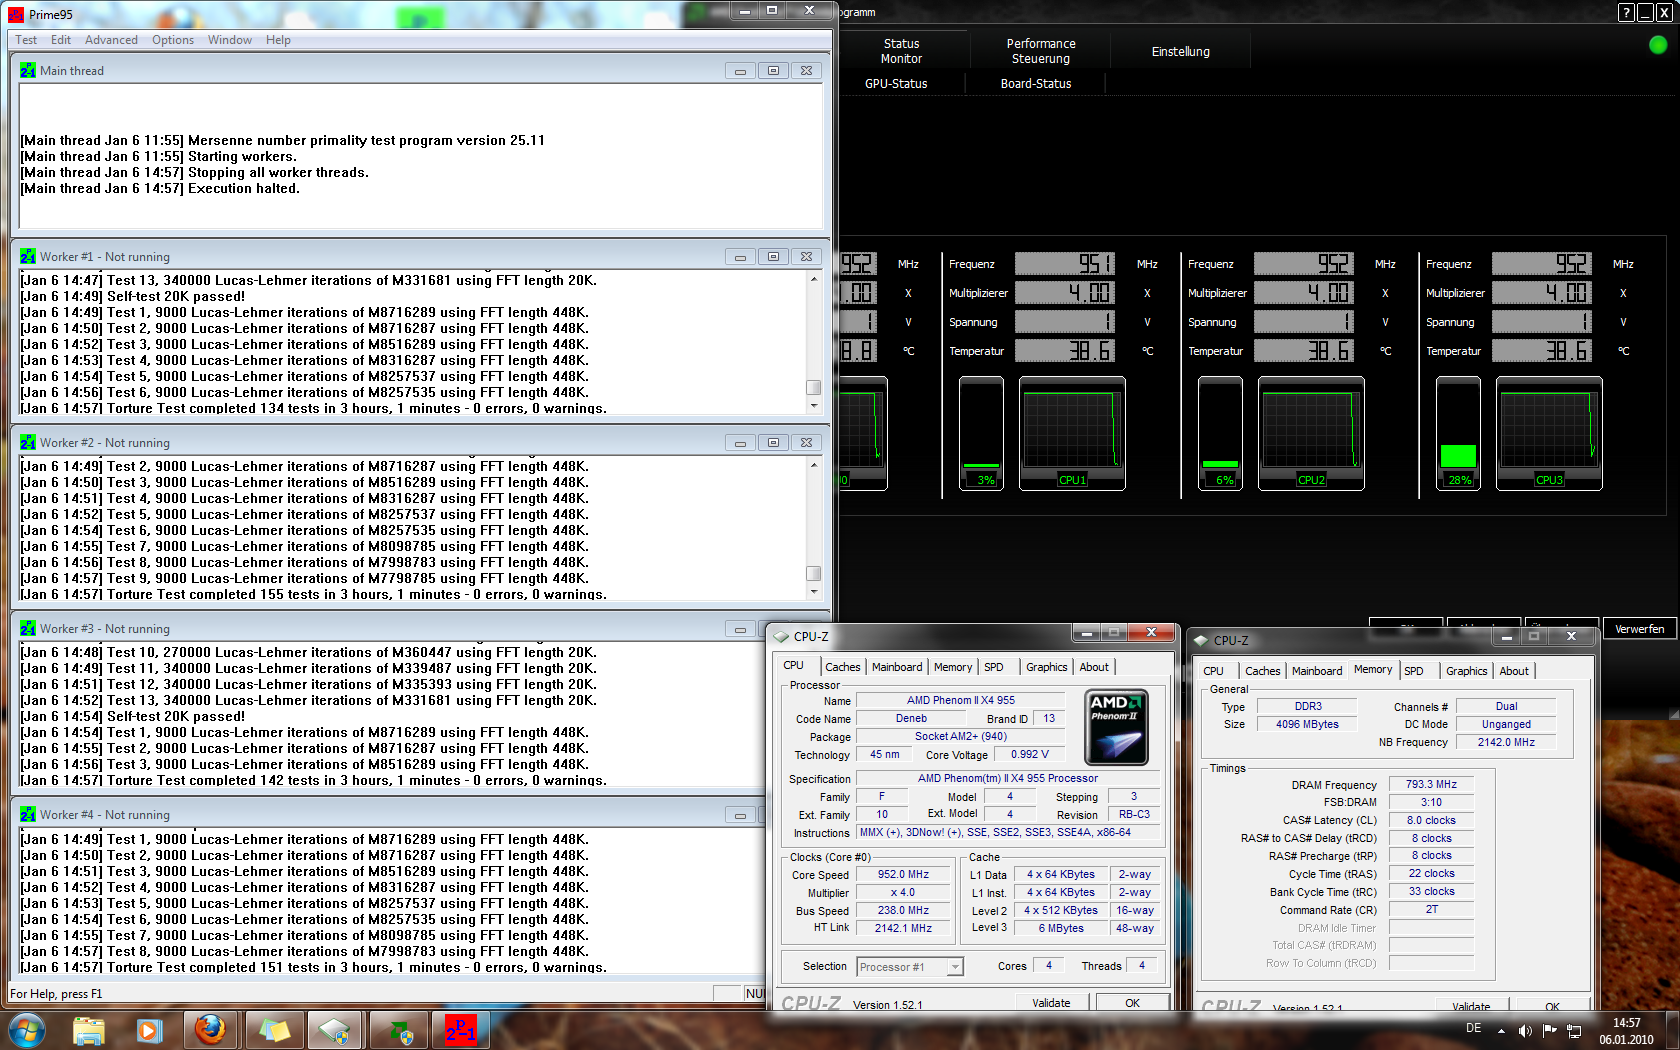Click the CPU2 usage history graph

[1311, 434]
